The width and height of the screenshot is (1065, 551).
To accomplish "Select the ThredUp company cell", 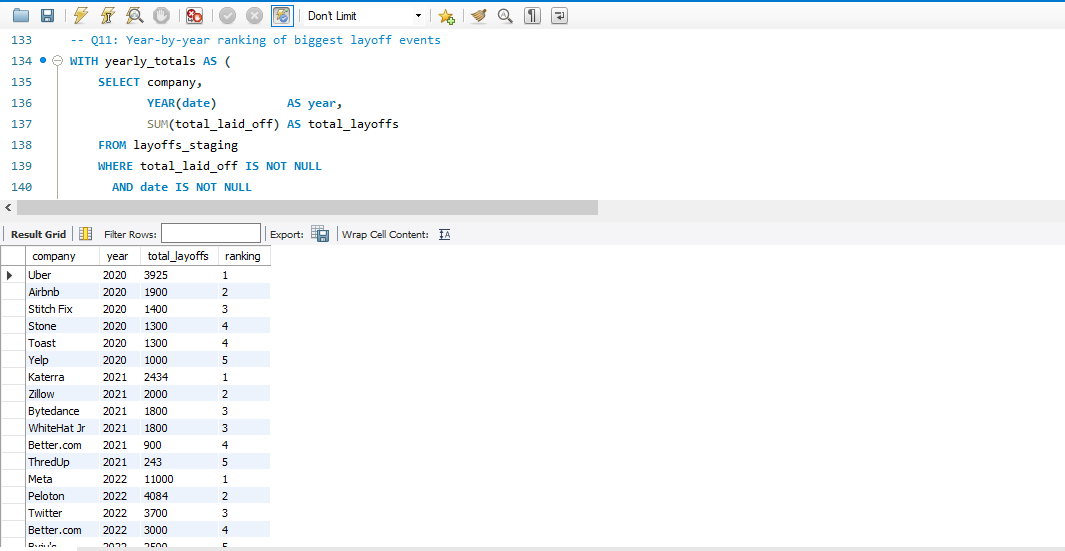I will point(62,462).
